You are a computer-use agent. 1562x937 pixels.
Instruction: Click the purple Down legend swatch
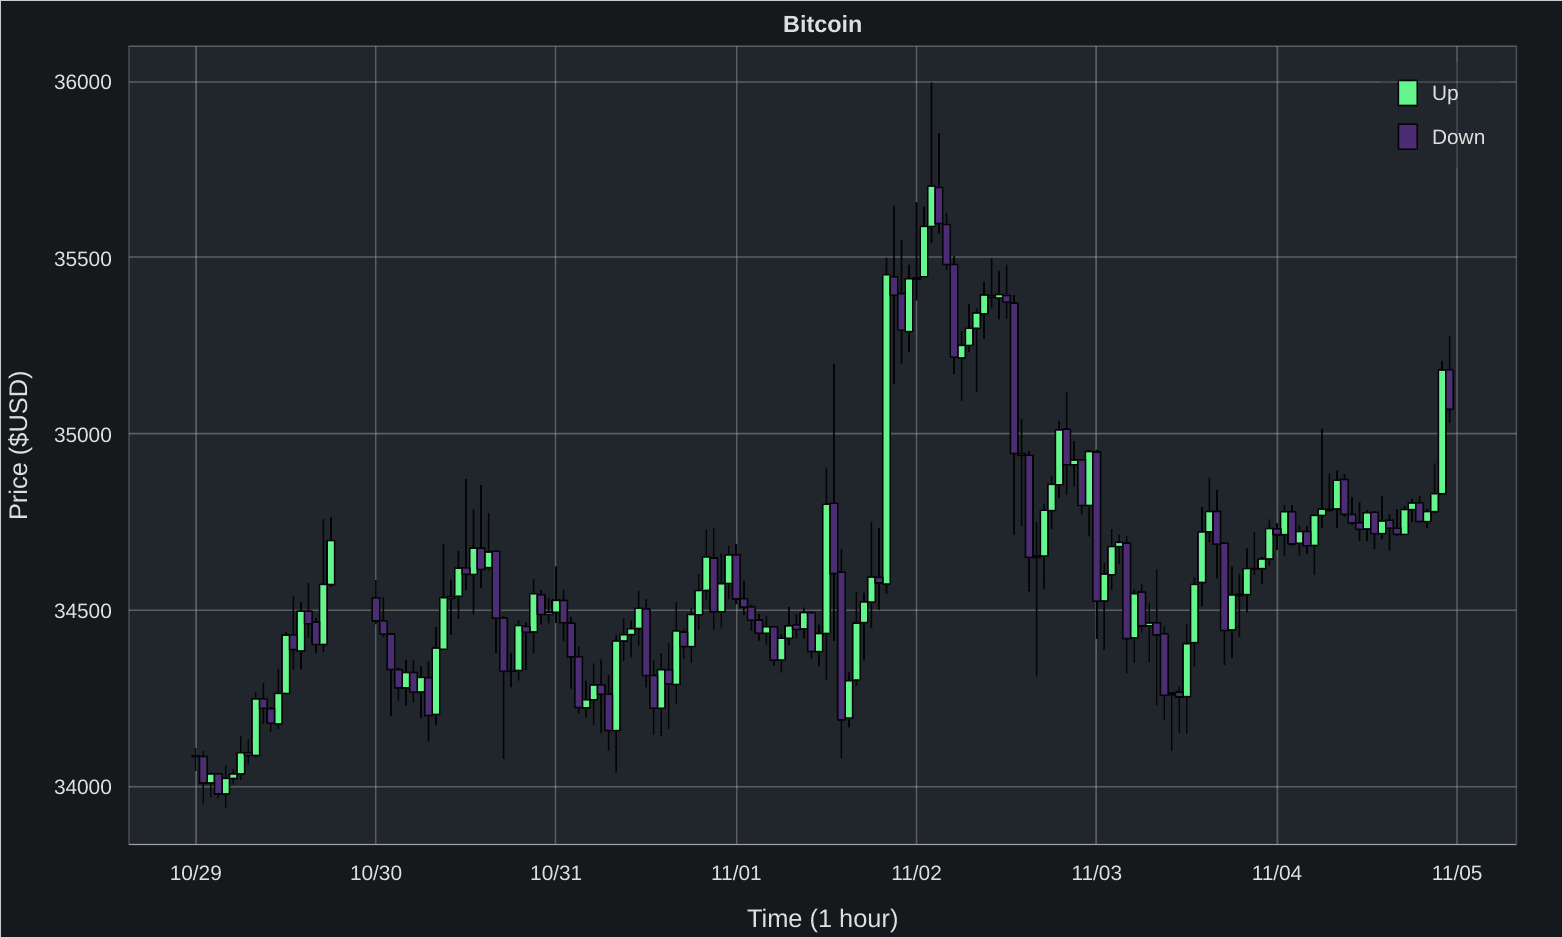(1407, 137)
